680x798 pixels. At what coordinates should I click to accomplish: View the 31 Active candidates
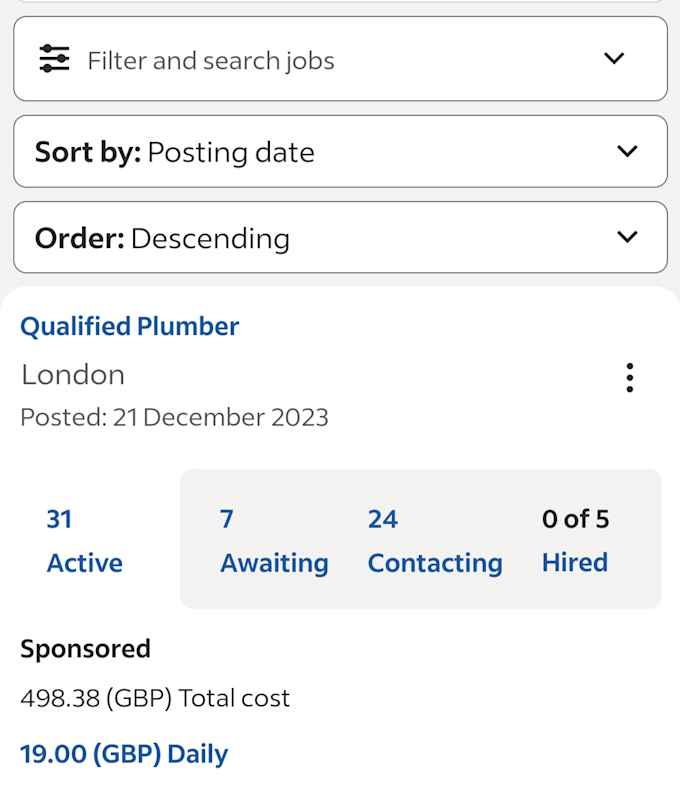[x=84, y=540]
